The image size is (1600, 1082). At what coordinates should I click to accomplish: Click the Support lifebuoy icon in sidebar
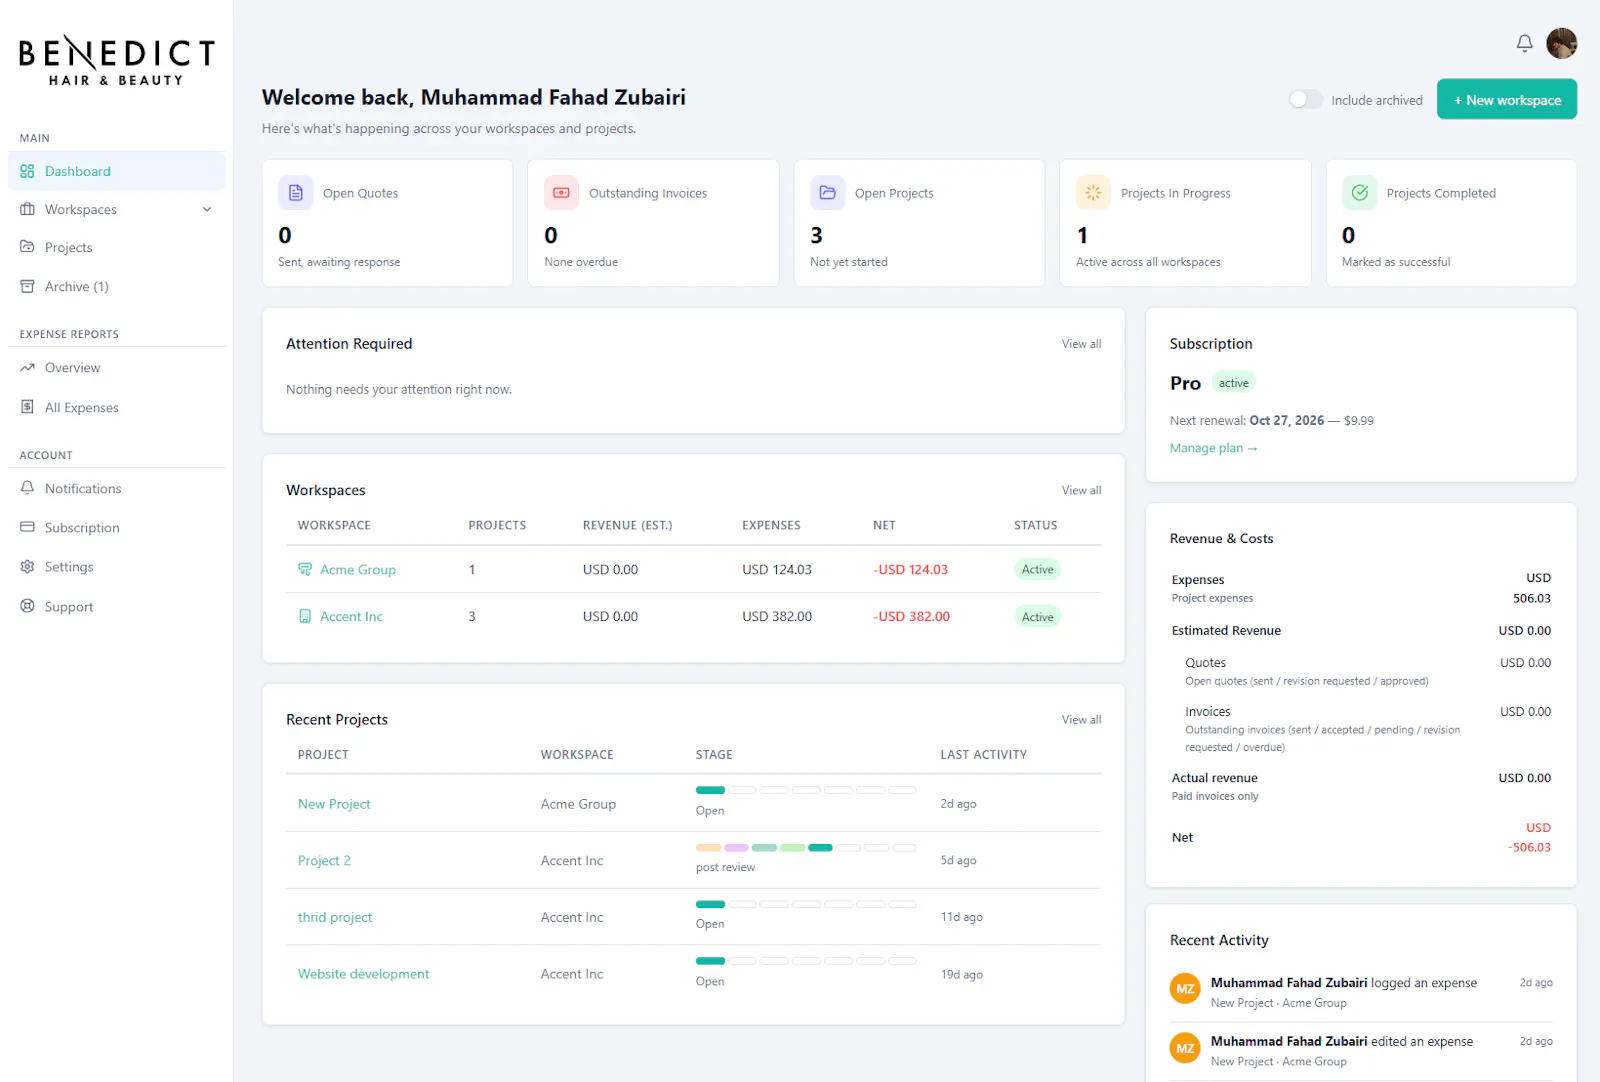[27, 606]
